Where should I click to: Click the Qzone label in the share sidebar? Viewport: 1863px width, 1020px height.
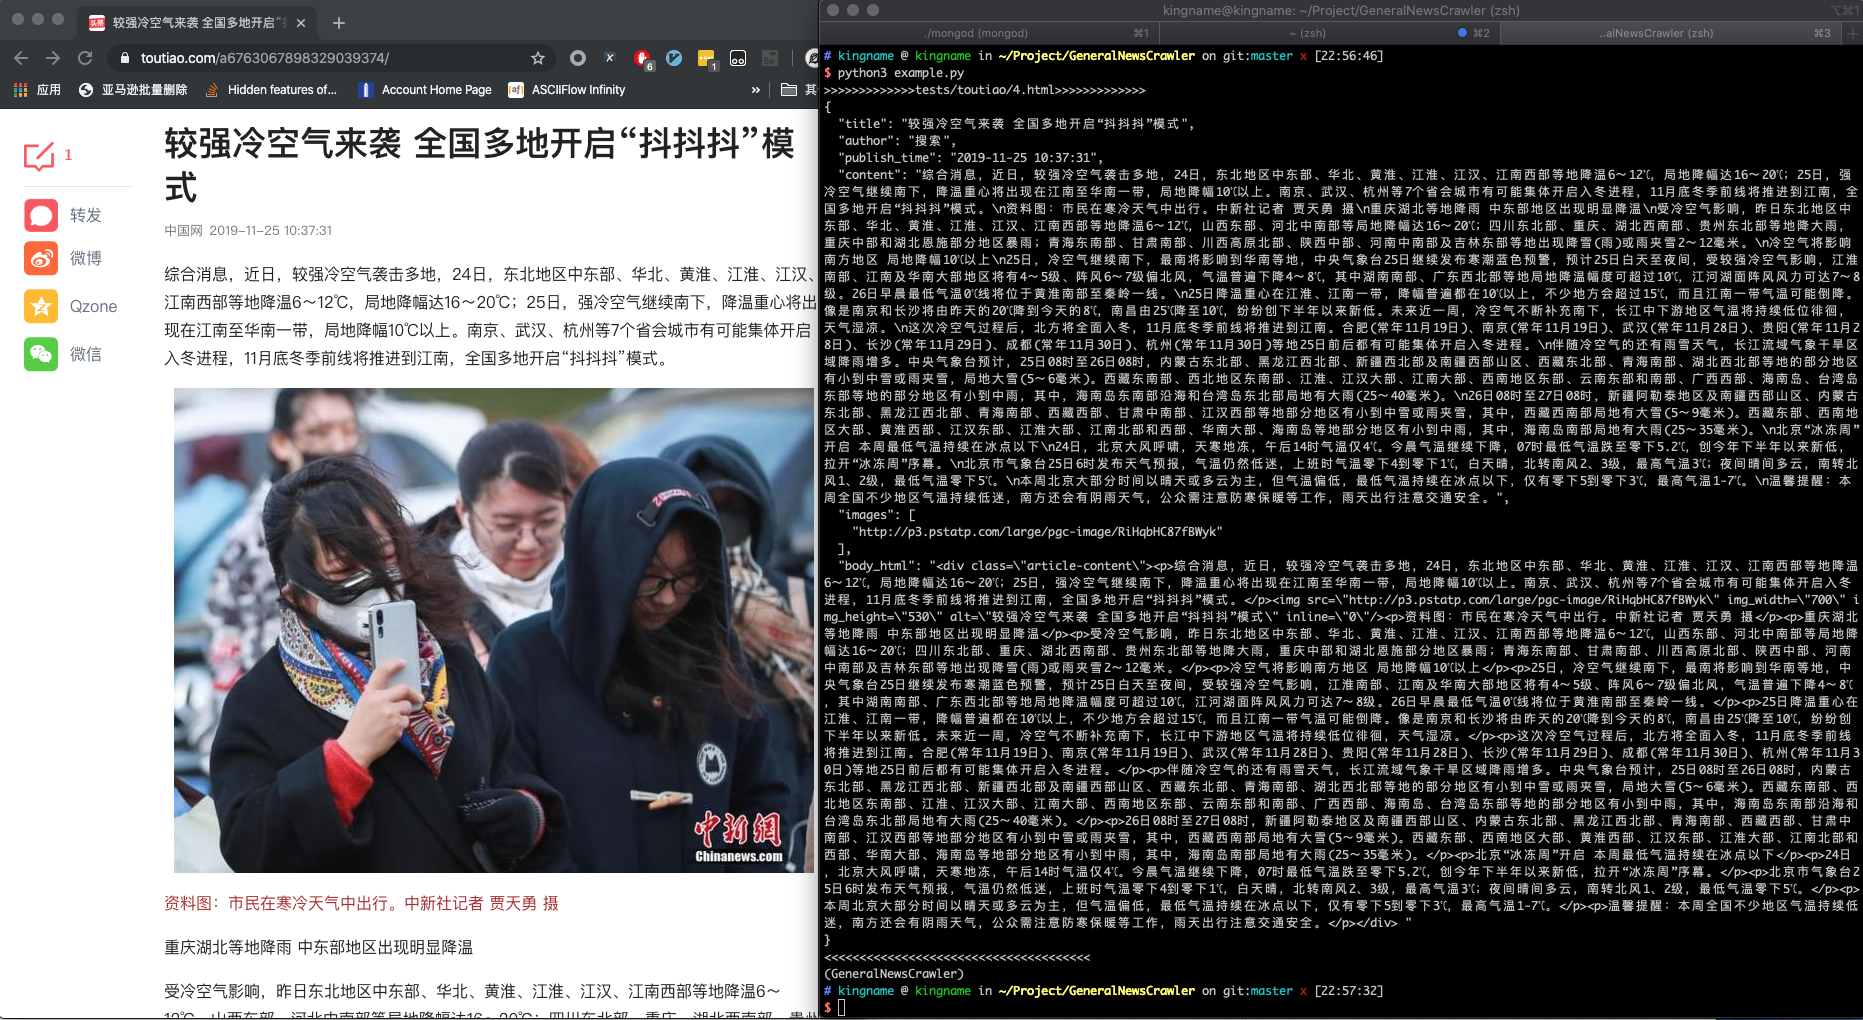coord(94,306)
